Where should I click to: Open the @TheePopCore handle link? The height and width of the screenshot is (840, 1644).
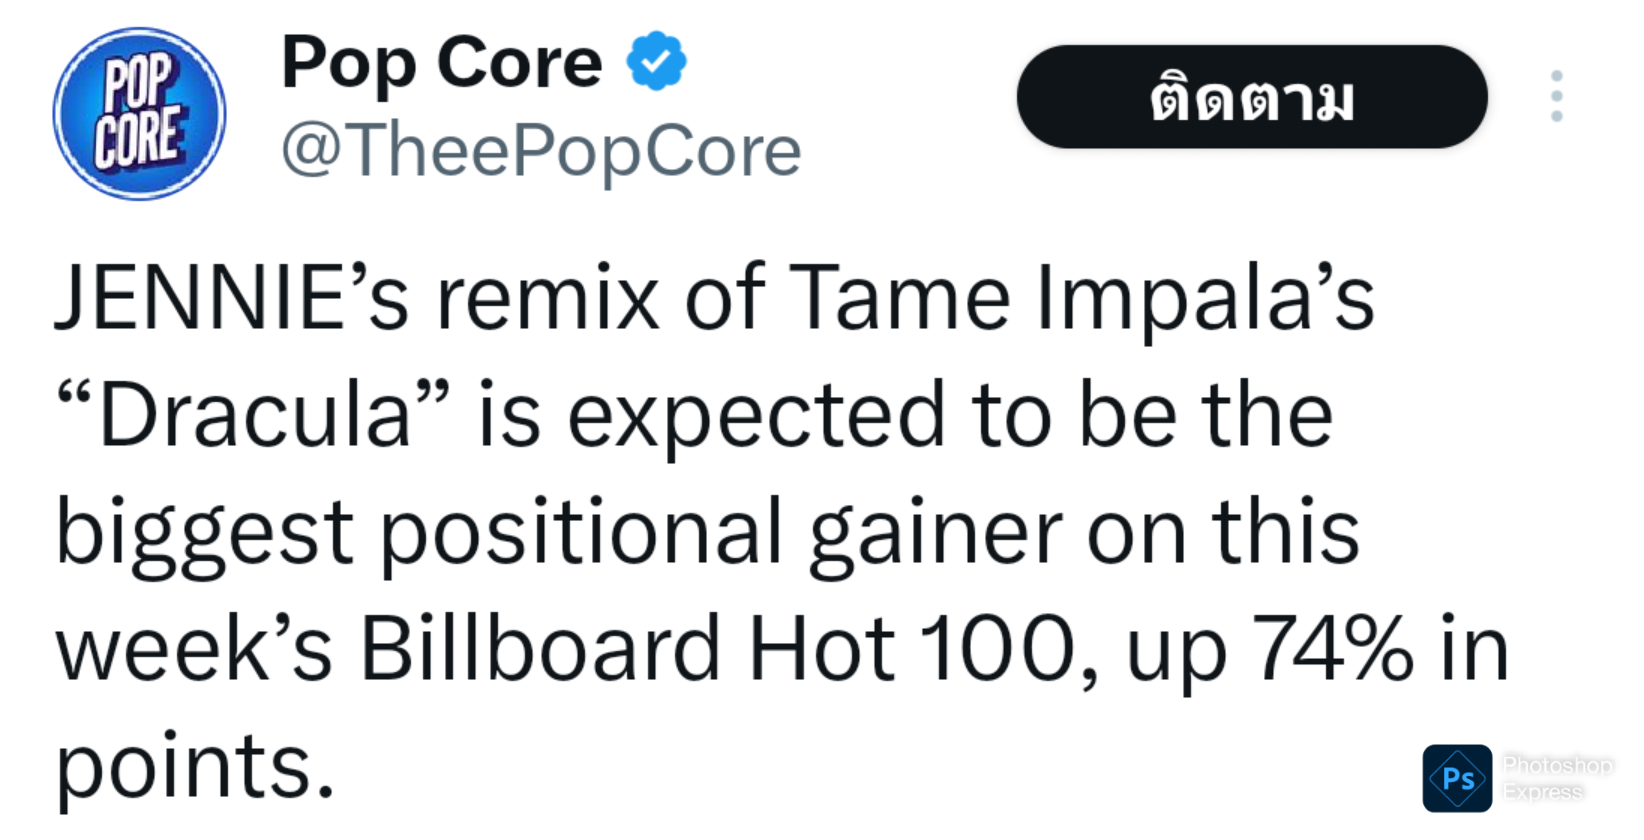click(x=541, y=151)
